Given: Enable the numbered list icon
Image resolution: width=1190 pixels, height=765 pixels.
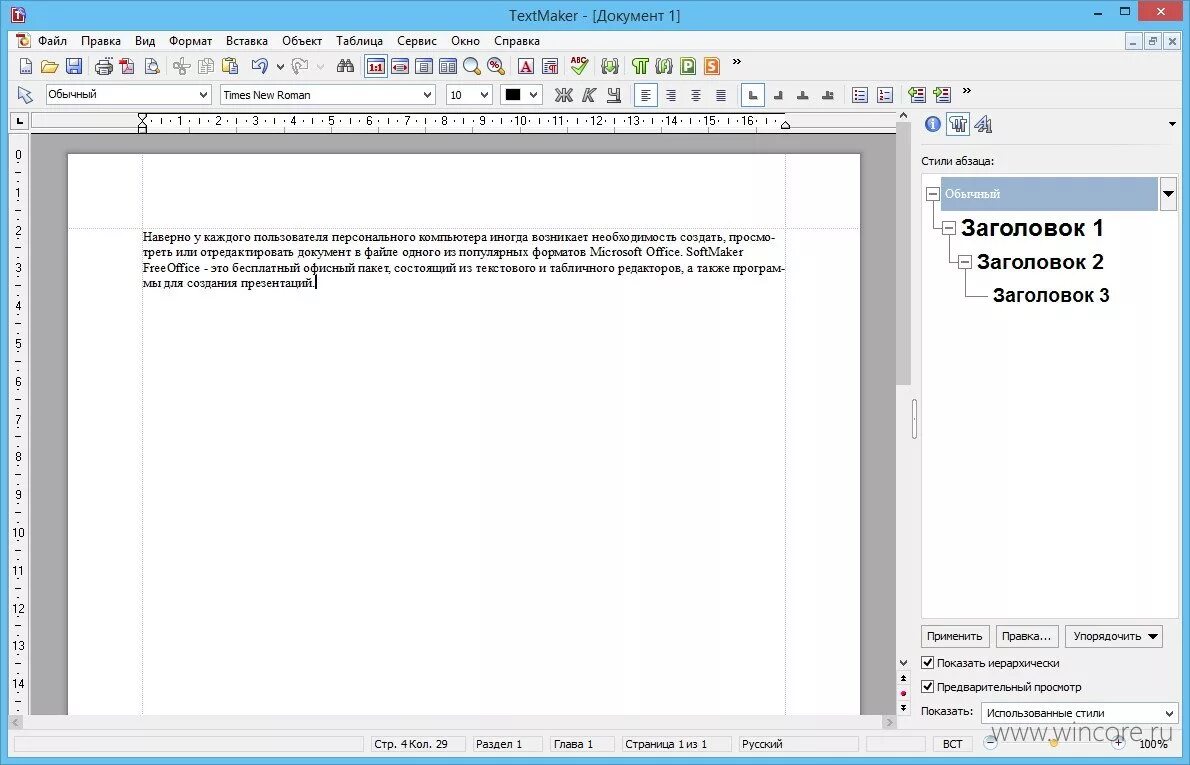Looking at the screenshot, I should click(884, 94).
